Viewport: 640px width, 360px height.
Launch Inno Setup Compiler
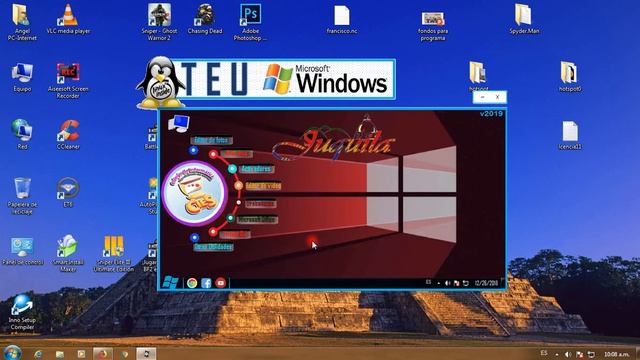[22, 312]
